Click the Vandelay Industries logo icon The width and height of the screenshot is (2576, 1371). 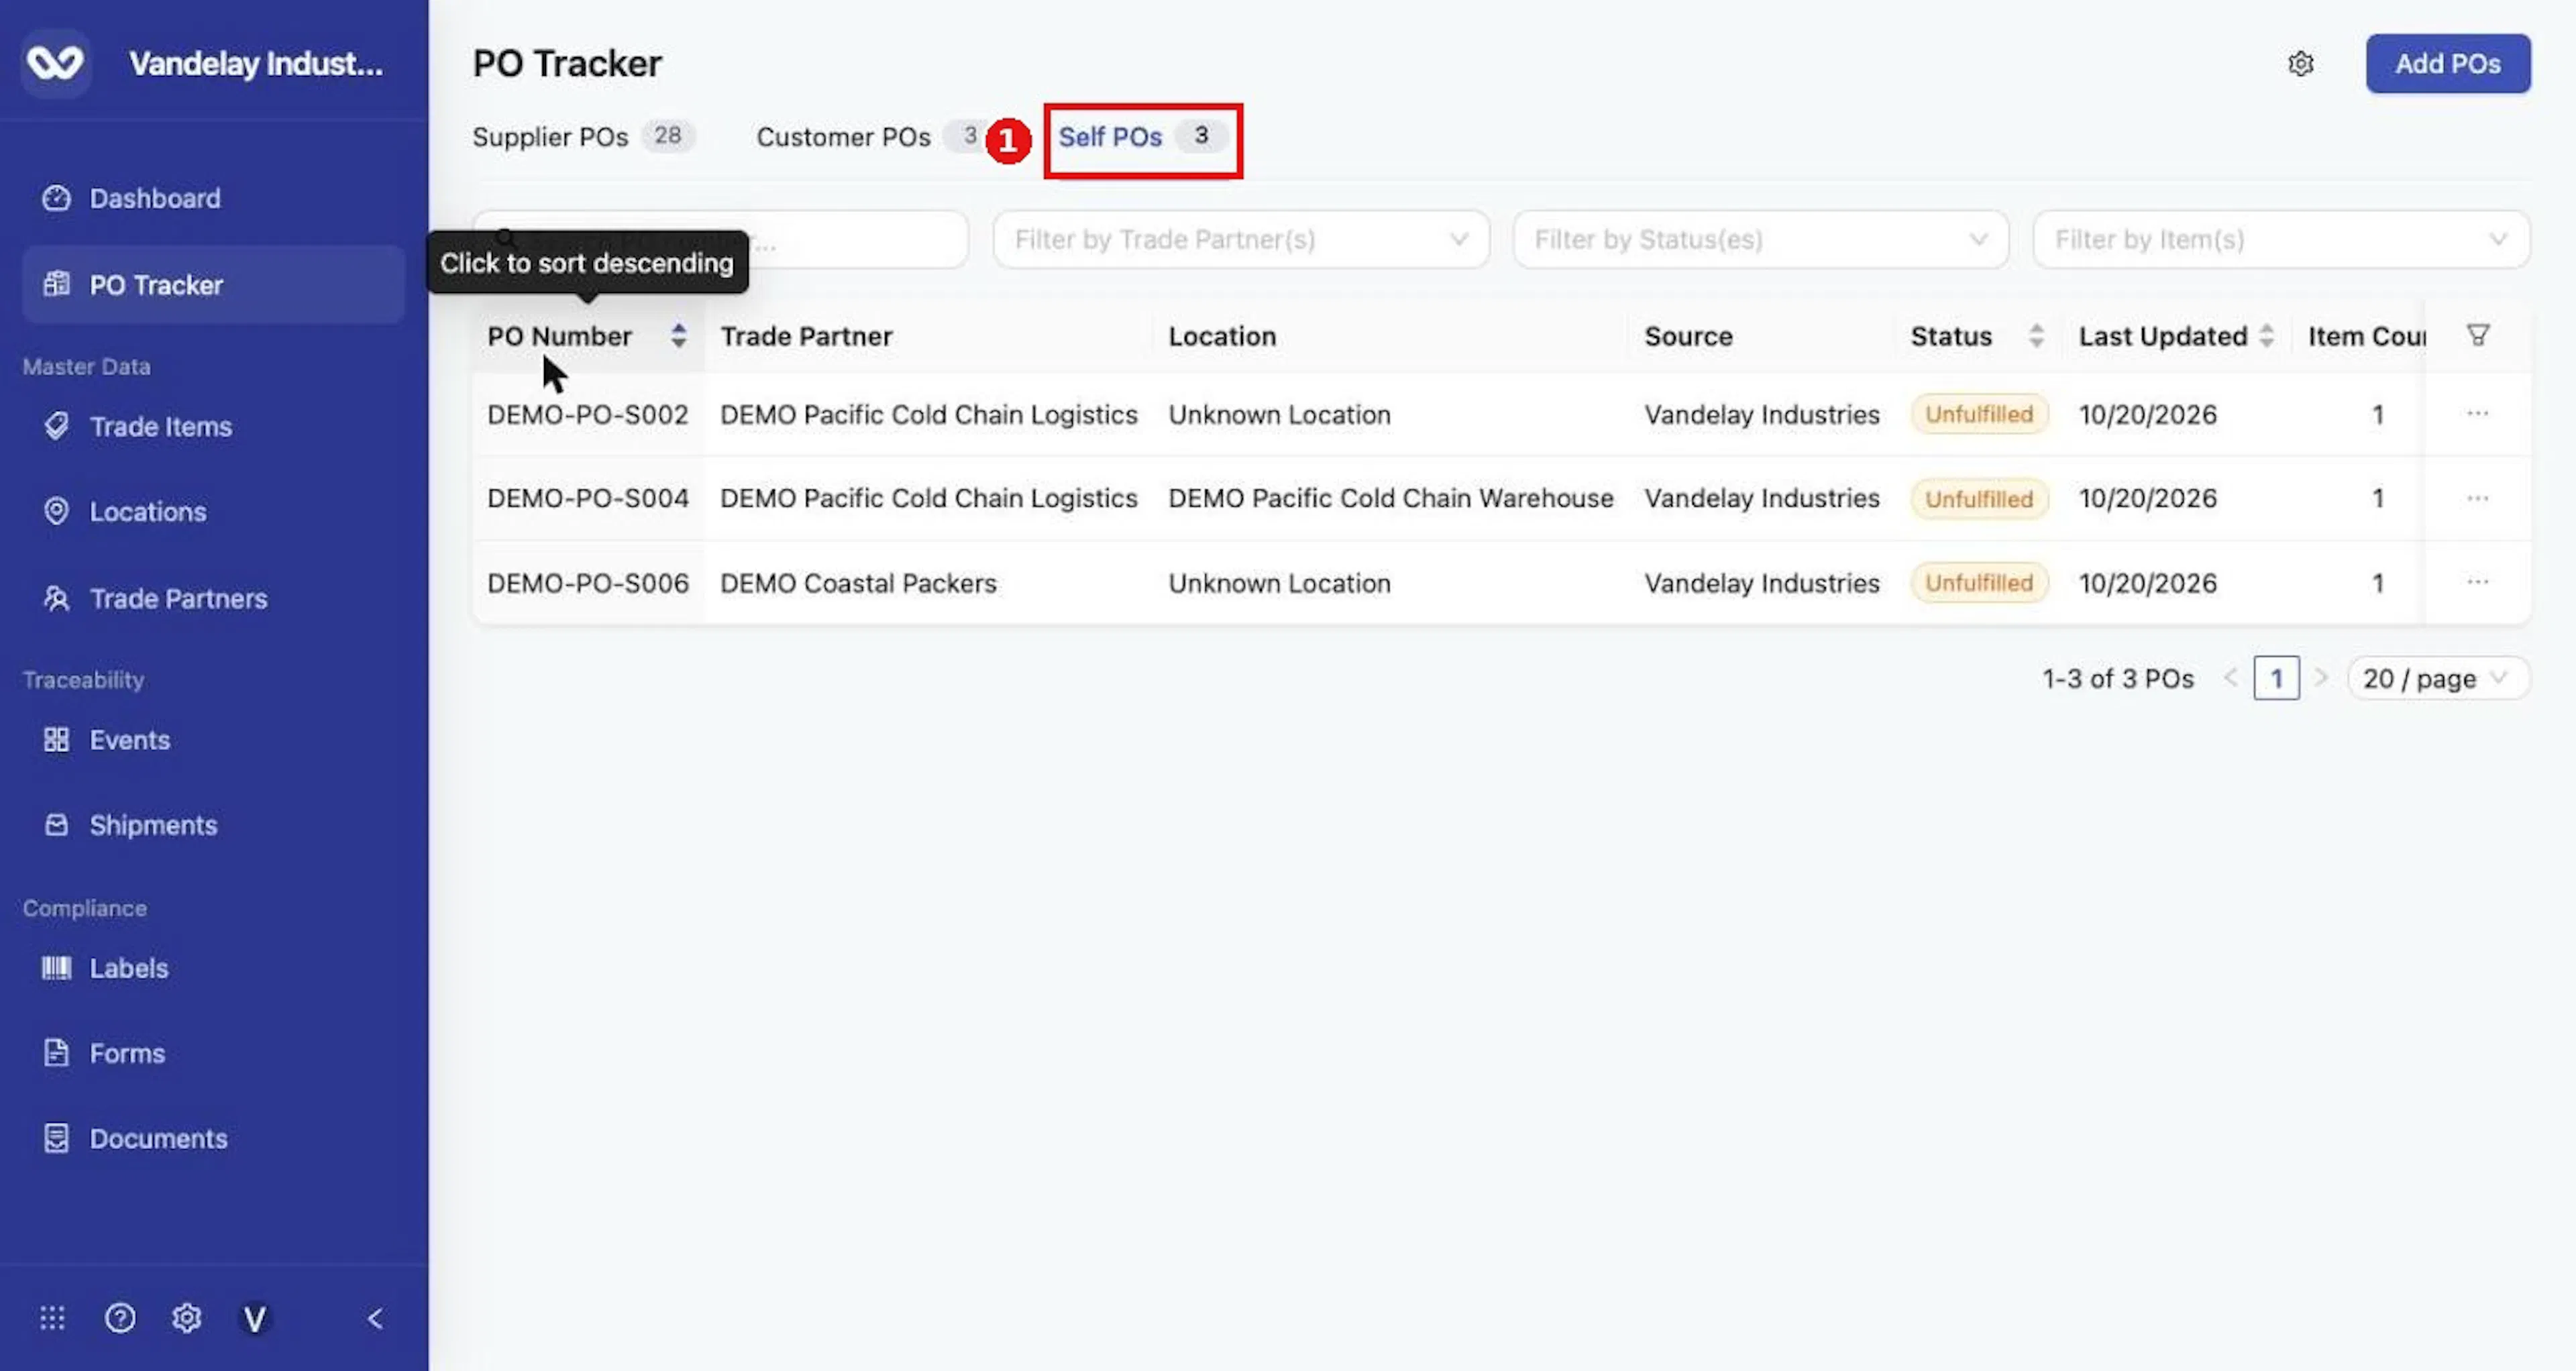(55, 63)
